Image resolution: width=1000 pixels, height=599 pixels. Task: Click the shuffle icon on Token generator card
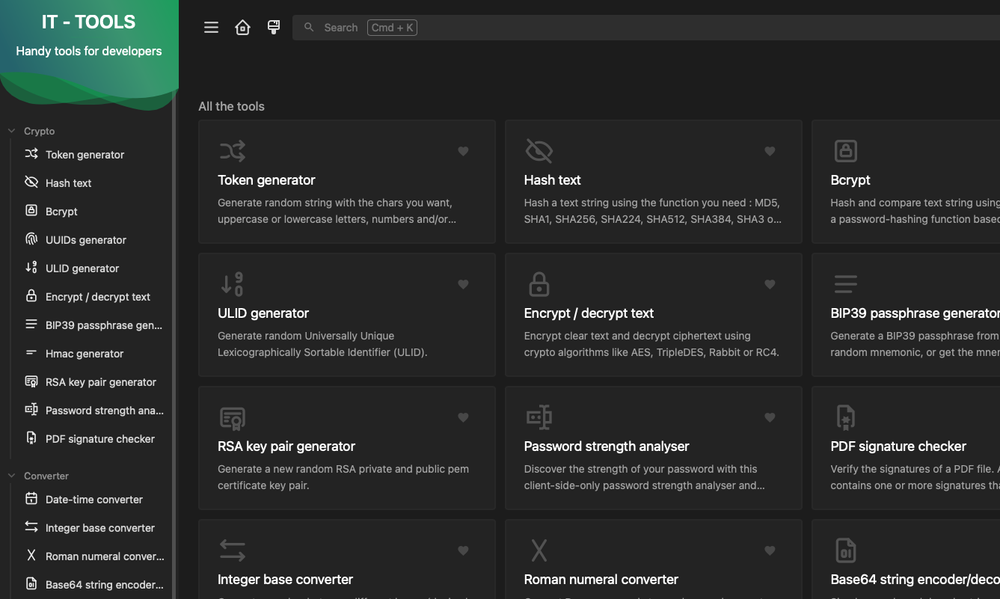coord(232,151)
